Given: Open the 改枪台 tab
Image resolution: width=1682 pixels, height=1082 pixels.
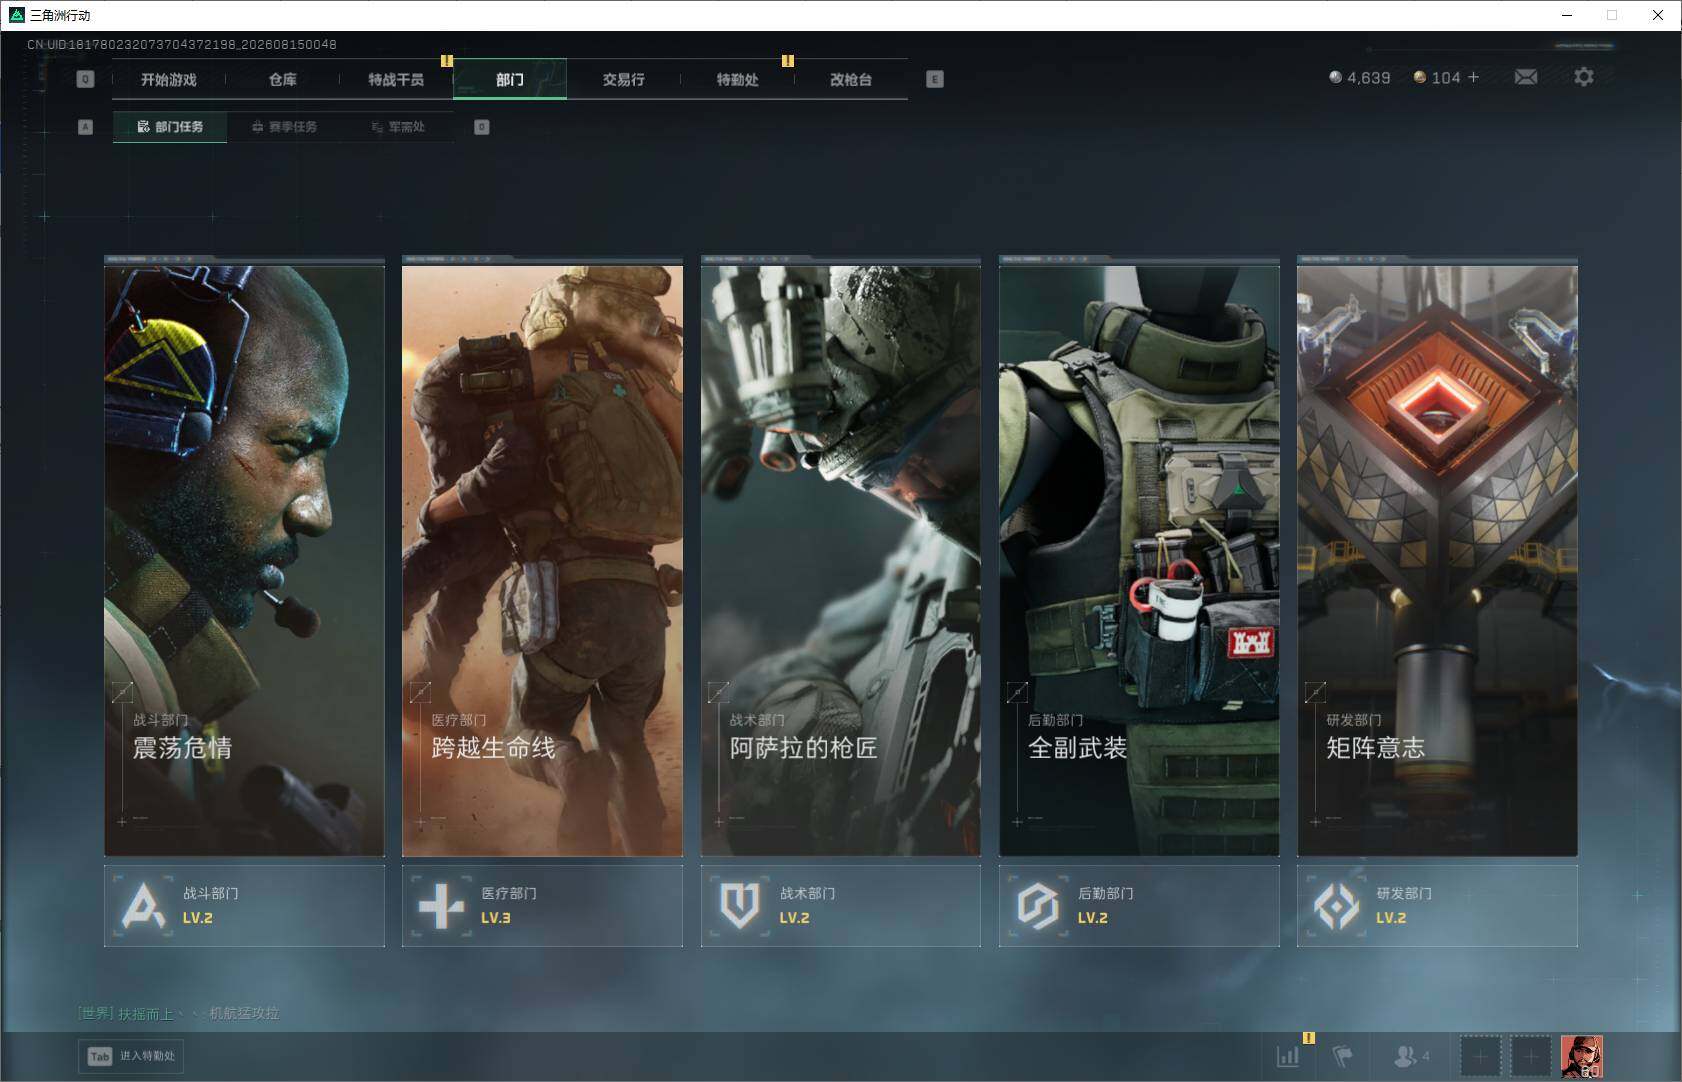Looking at the screenshot, I should tap(851, 79).
